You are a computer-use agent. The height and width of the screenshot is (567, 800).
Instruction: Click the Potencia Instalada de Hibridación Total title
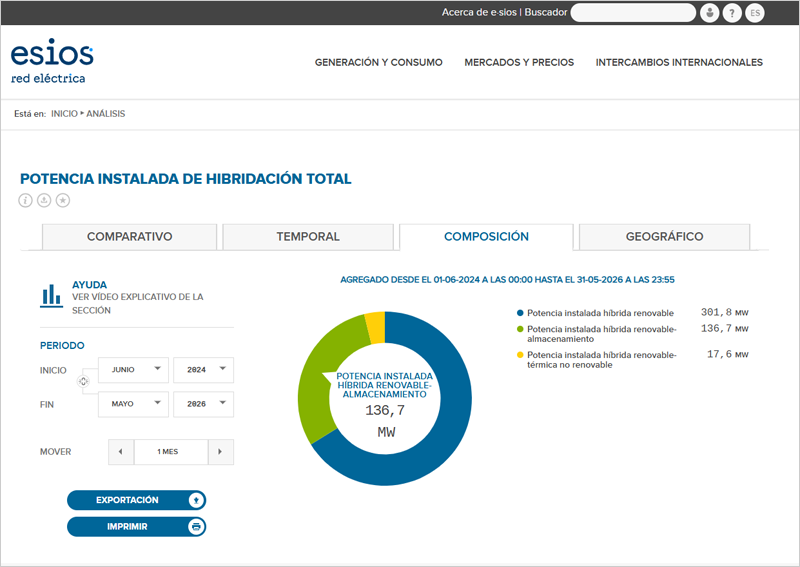(x=186, y=179)
